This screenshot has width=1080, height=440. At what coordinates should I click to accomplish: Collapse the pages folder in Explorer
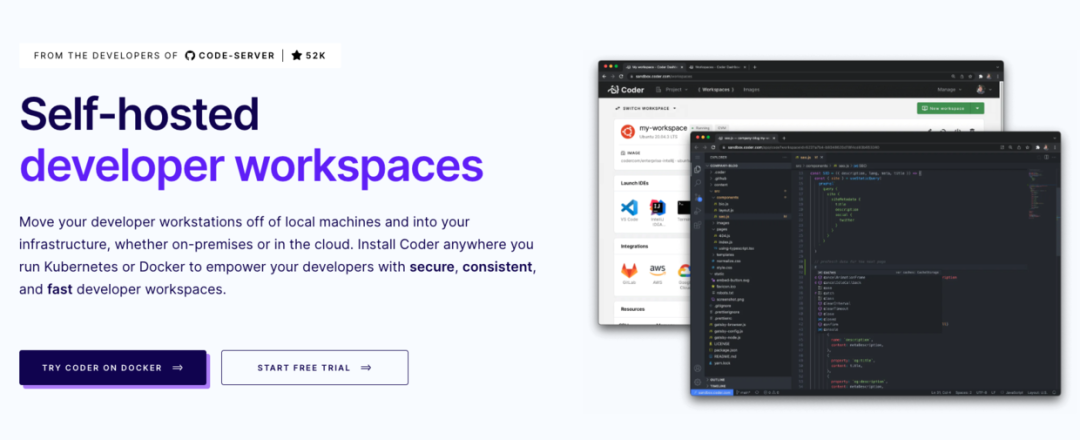747,229
